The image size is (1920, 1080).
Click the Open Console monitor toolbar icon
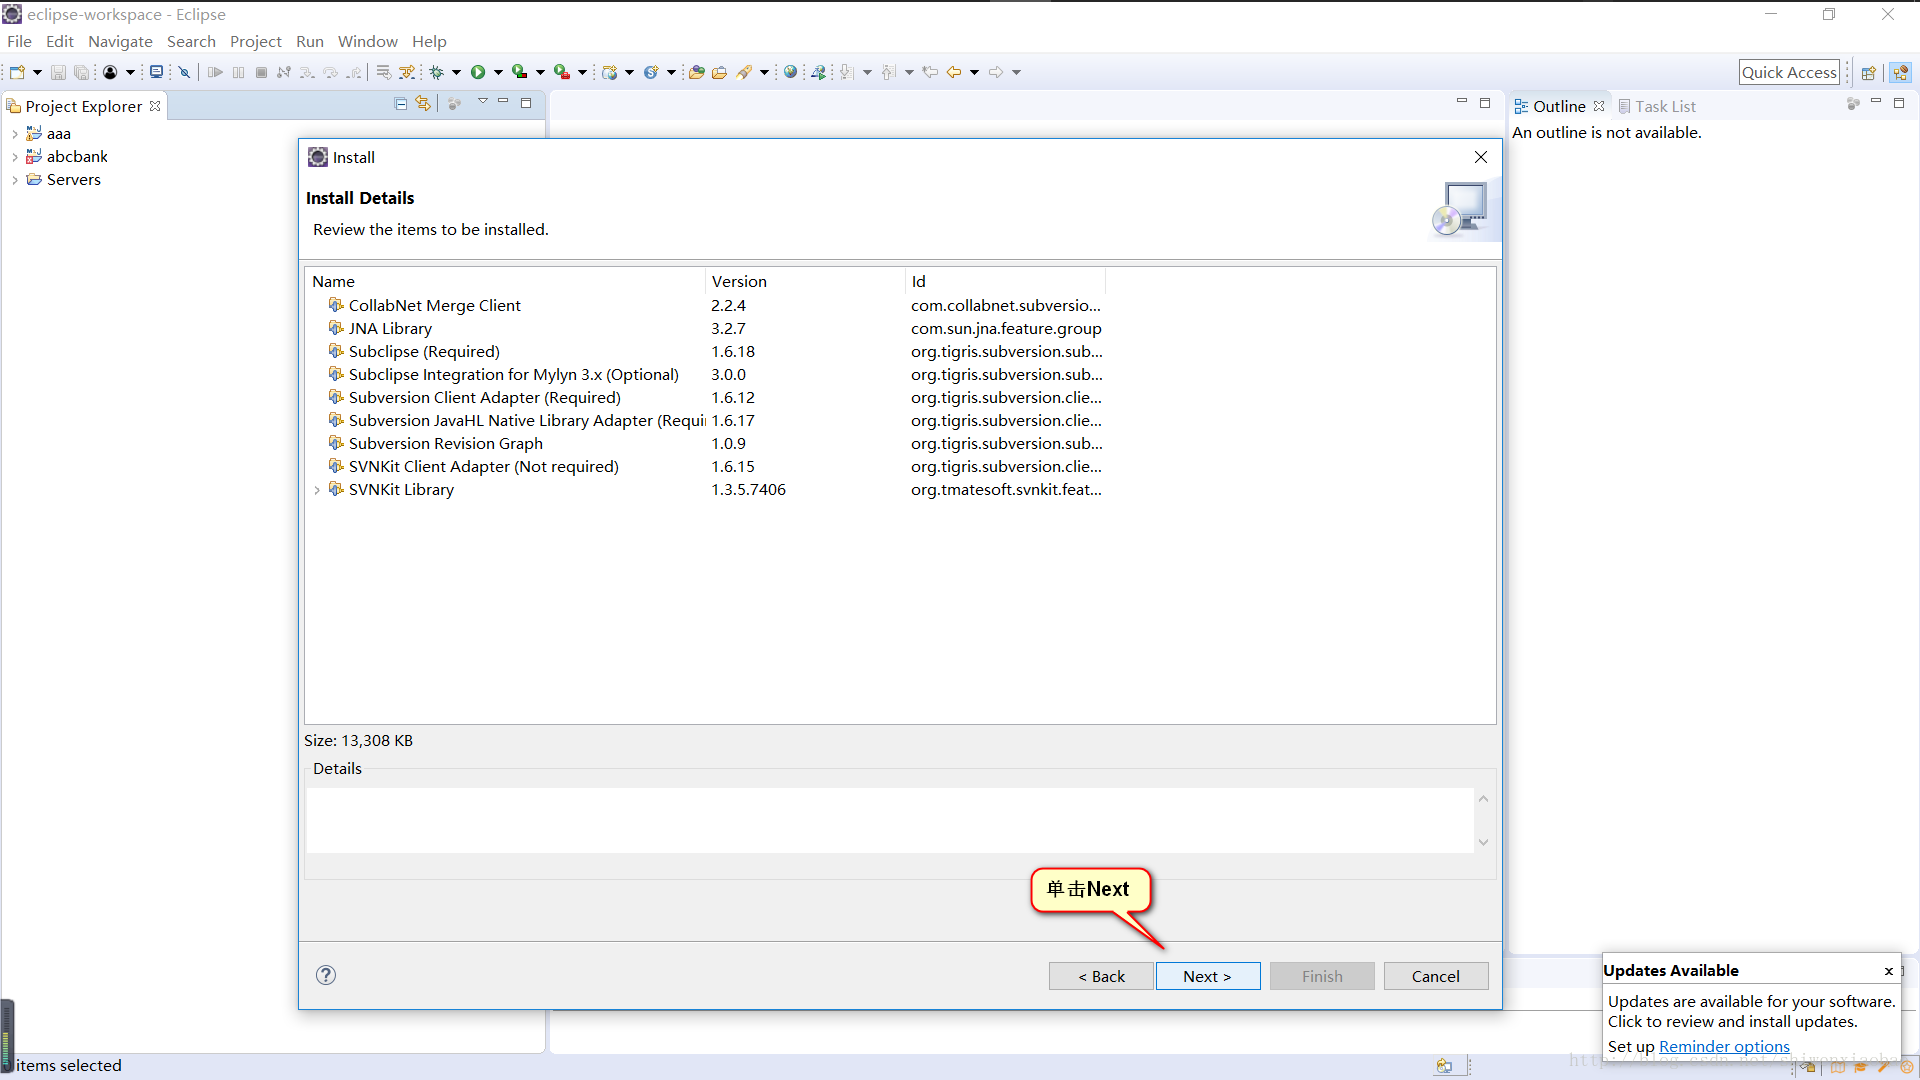pyautogui.click(x=156, y=72)
